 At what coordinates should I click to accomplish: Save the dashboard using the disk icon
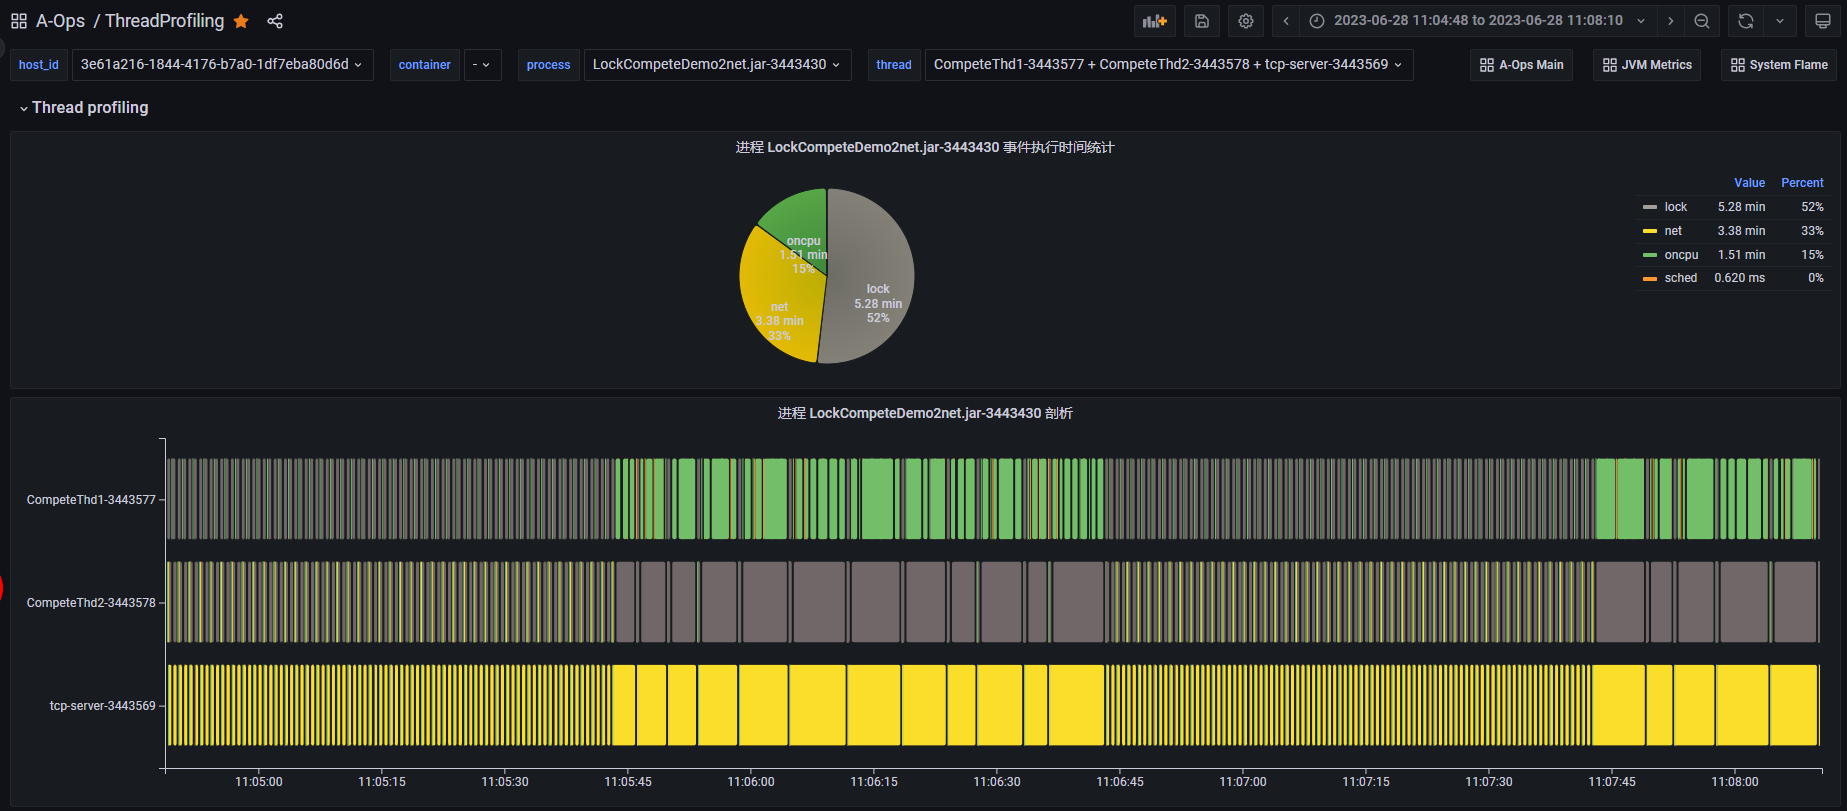[x=1202, y=21]
